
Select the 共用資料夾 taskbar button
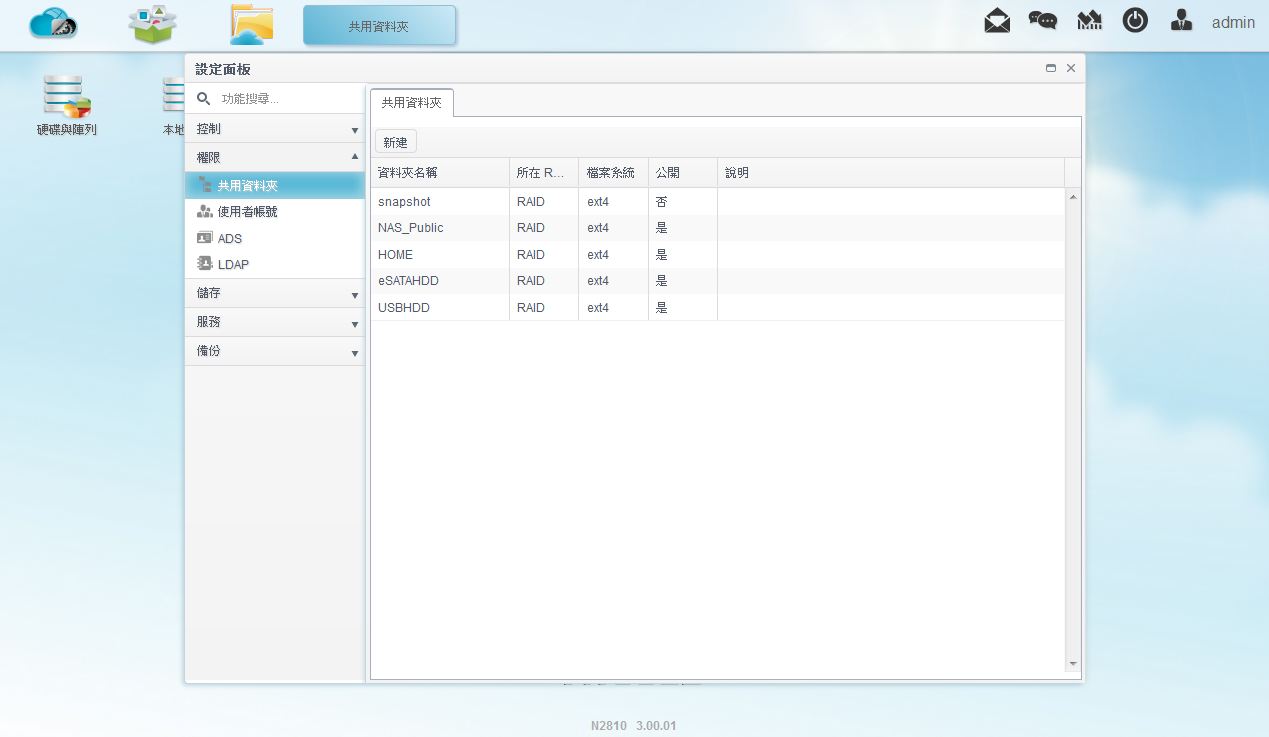379,25
